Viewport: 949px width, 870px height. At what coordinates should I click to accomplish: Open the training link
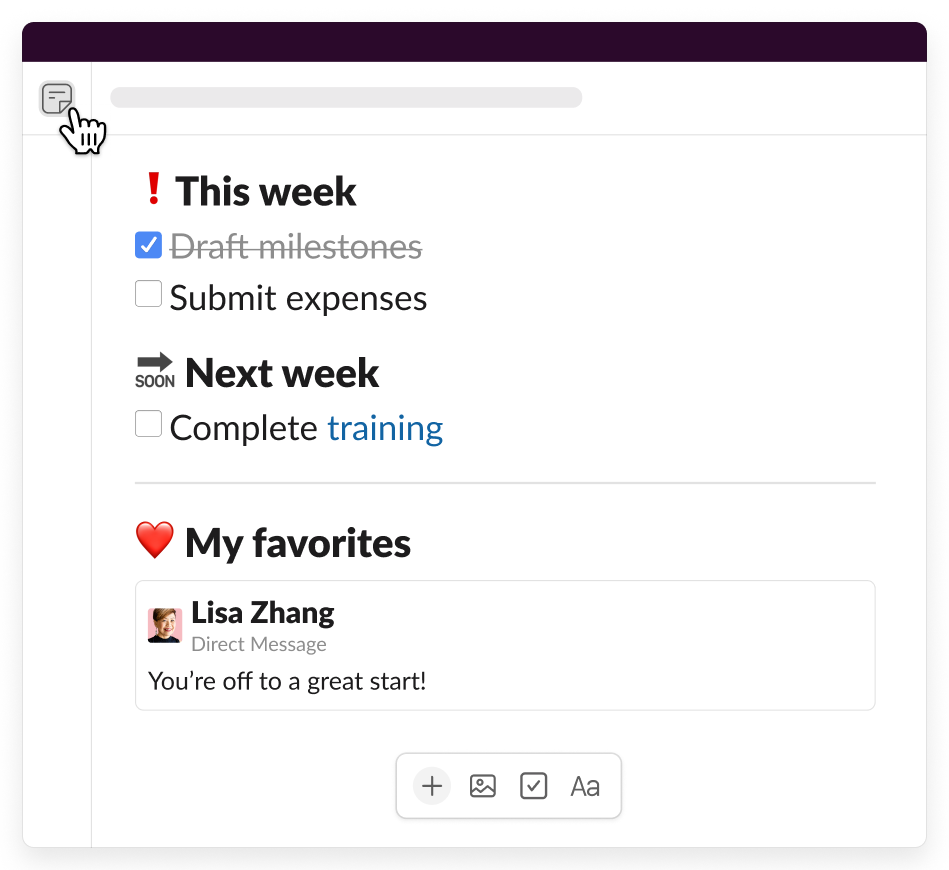385,428
